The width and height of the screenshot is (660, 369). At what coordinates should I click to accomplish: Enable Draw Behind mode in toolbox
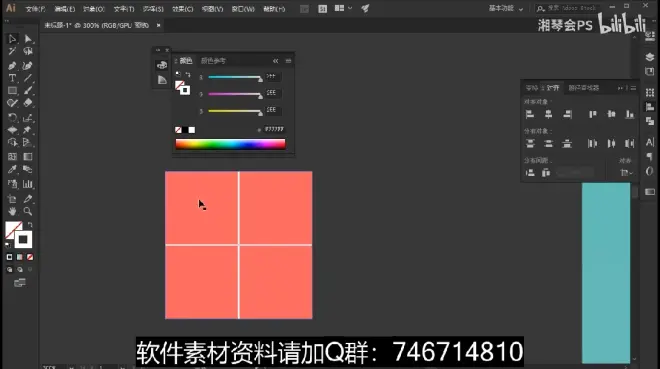tap(20, 270)
